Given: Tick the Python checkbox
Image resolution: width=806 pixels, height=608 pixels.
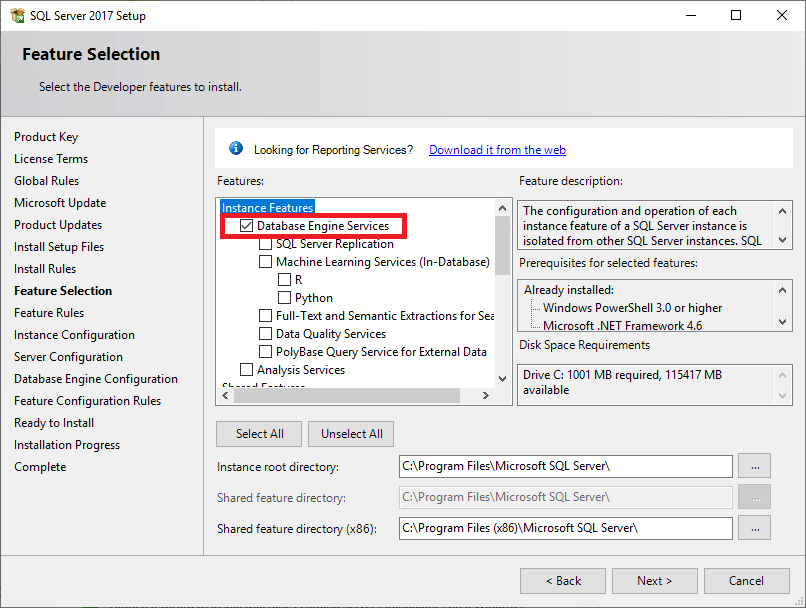Looking at the screenshot, I should coord(284,298).
